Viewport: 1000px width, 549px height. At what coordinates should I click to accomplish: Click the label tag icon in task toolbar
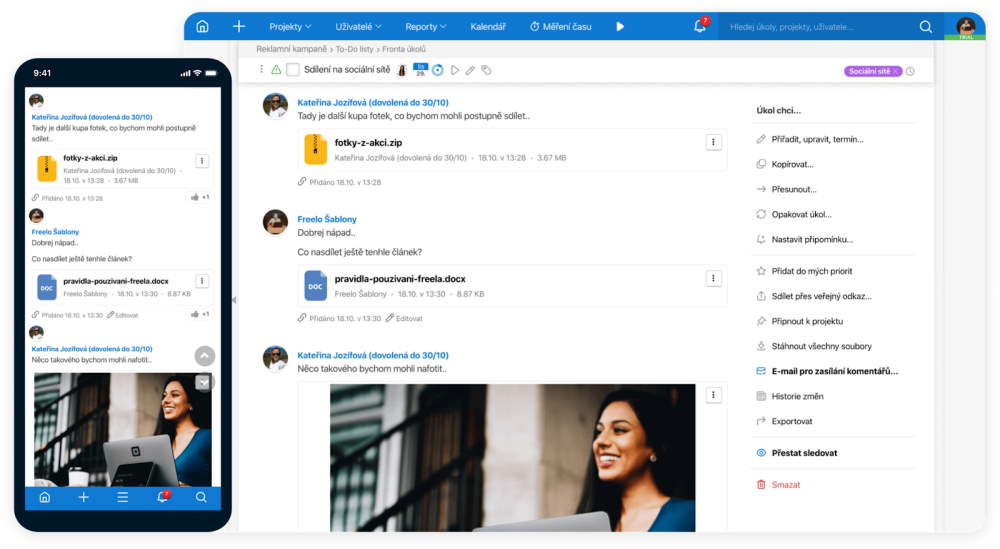487,70
